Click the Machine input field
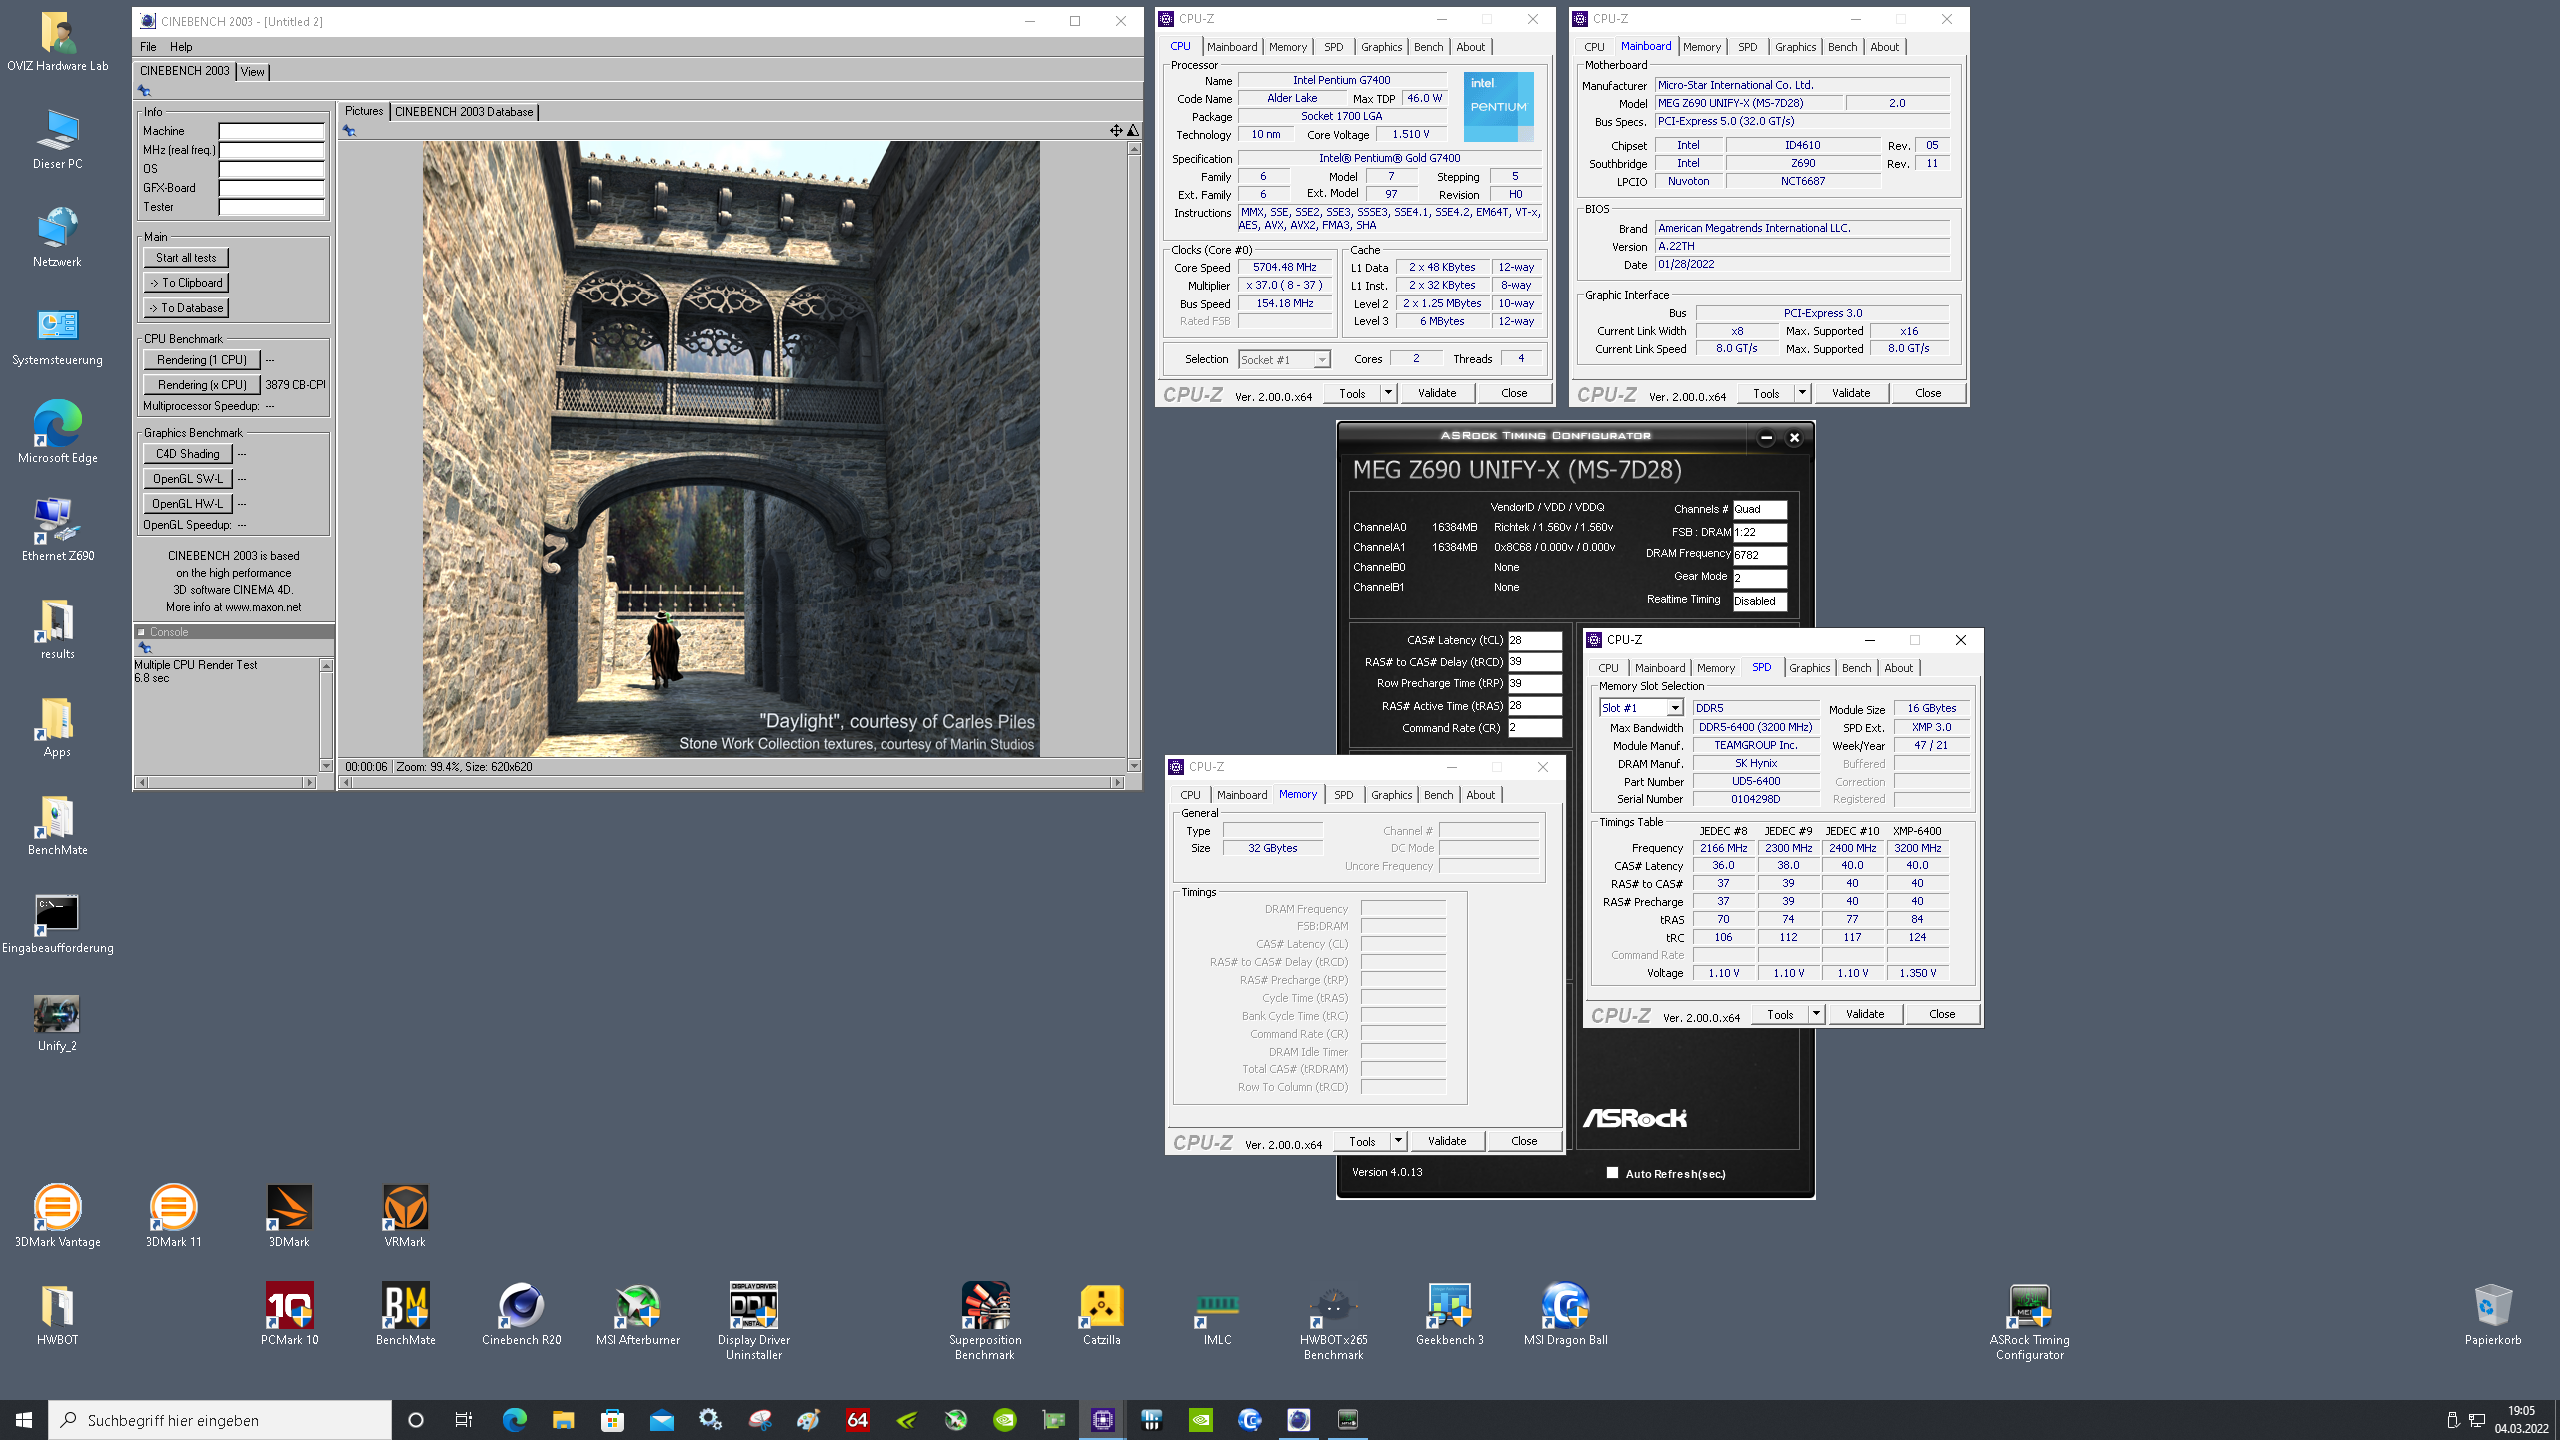Viewport: 2560px width, 1440px height. pyautogui.click(x=272, y=131)
